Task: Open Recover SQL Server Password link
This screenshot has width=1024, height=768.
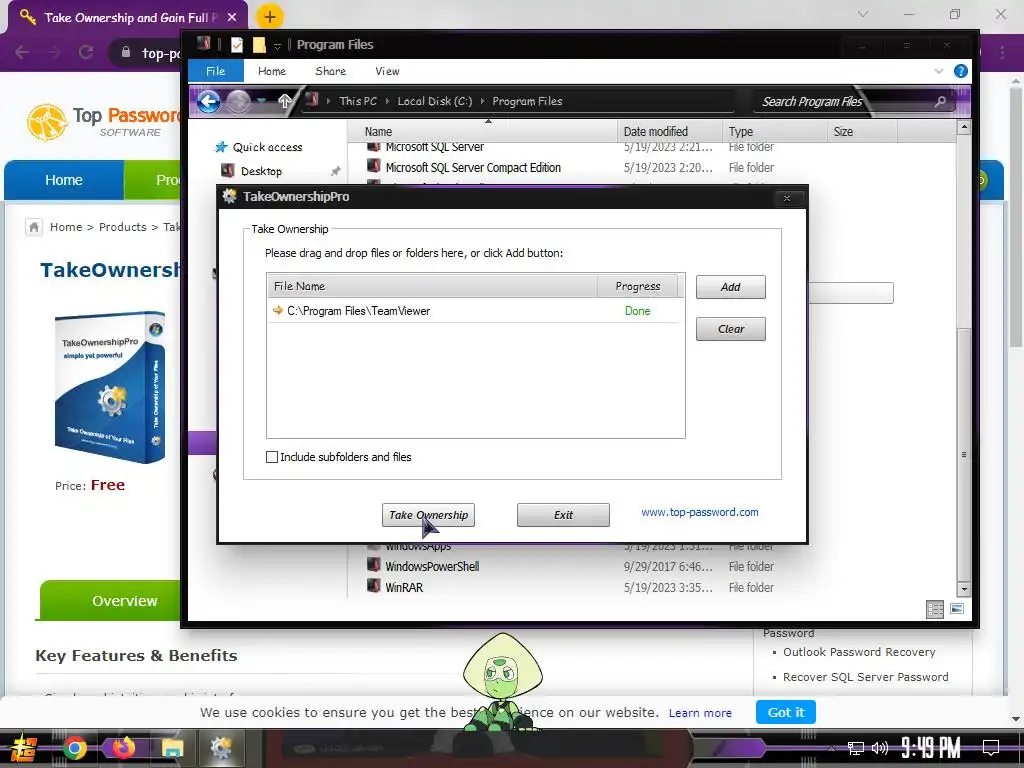Action: coord(865,677)
